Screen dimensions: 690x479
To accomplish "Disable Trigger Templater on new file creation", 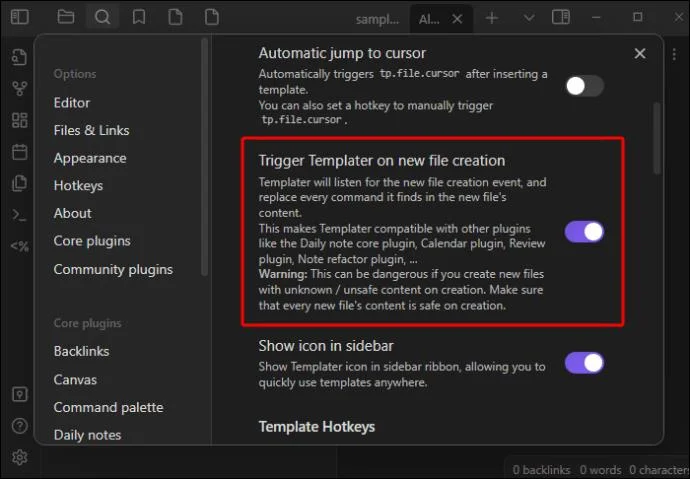I will [x=584, y=232].
